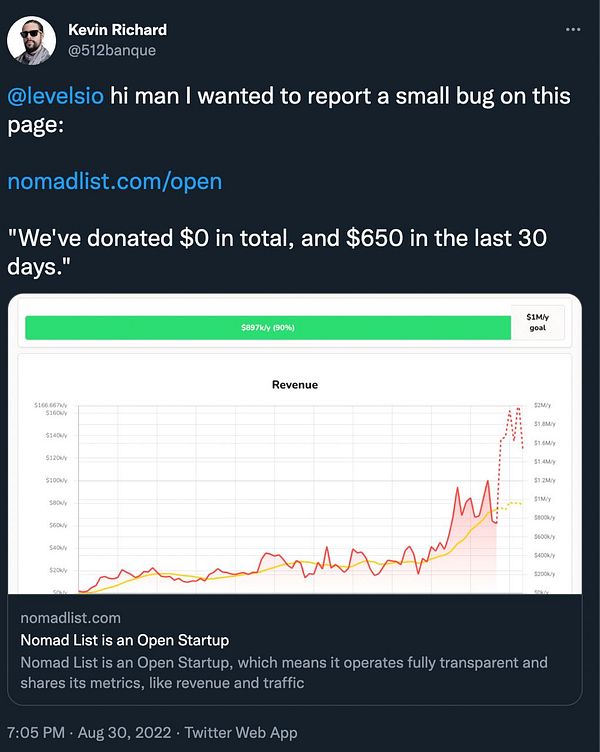Click Kevin Richard's profile avatar
This screenshot has height=752, width=600.
[31, 39]
